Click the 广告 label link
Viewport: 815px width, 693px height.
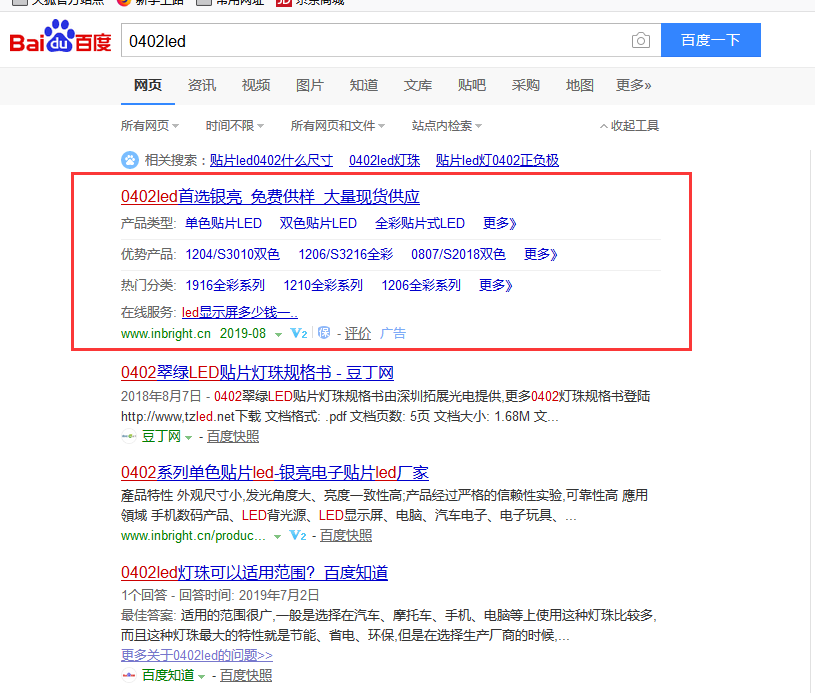(x=392, y=333)
